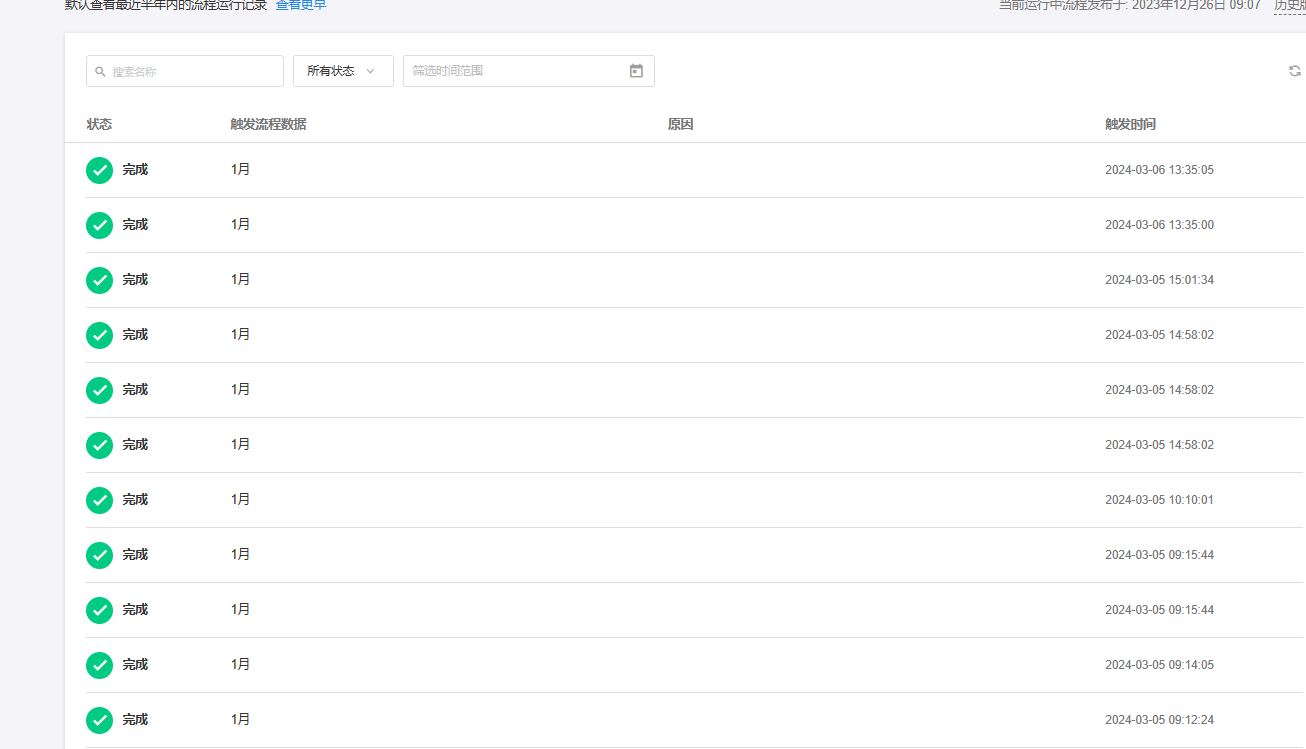The width and height of the screenshot is (1306, 749).
Task: Click the green check icon for the 13:35:00 run
Action: coord(100,225)
